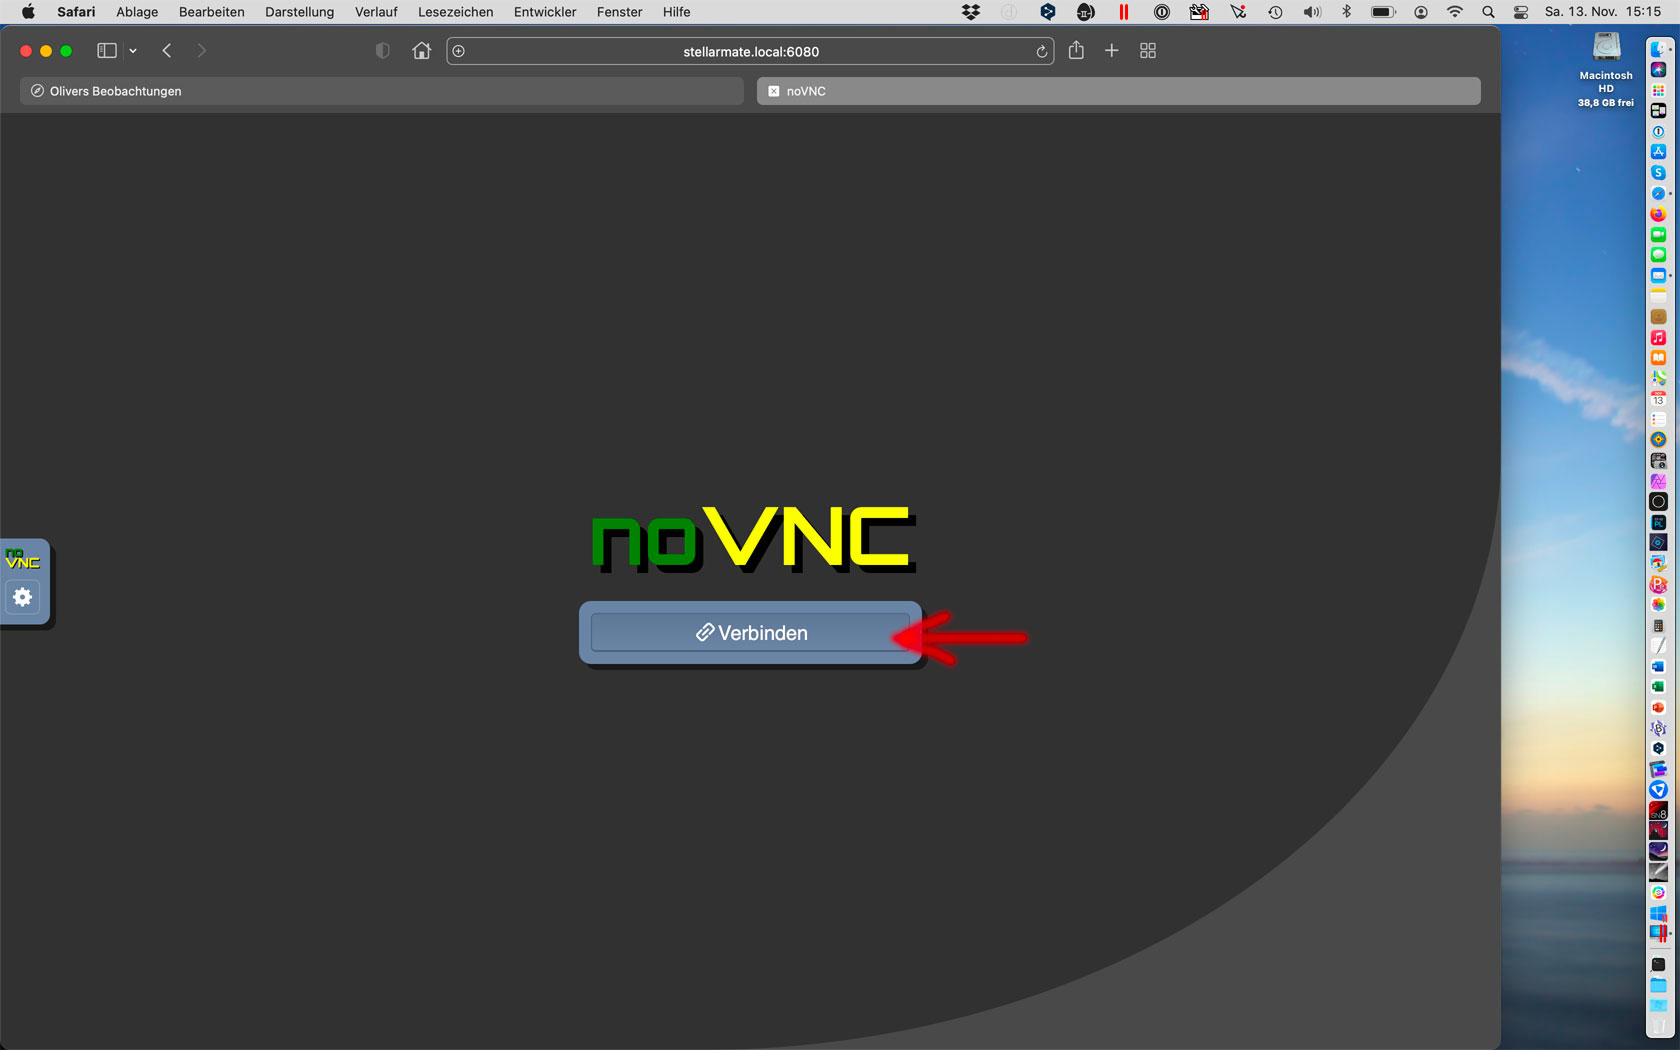Open the volume control in menu bar
1680x1050 pixels.
[1312, 12]
